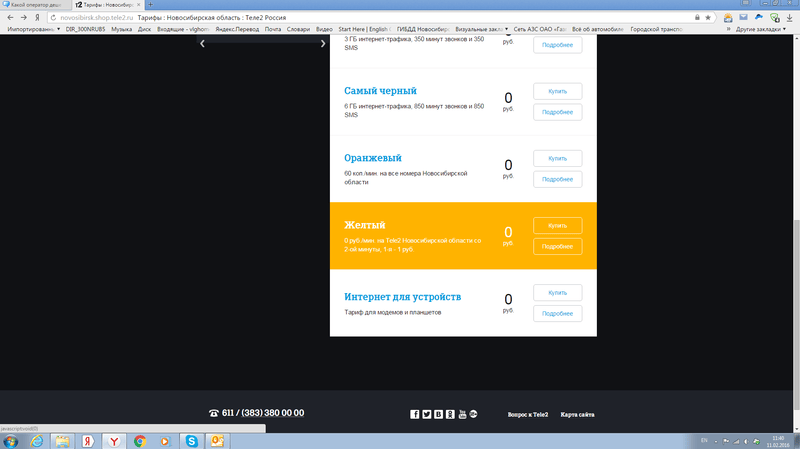Screen dimensions: 800x449
Task: Open the 'DIR_300NRUB5' bookmark
Action: (x=85, y=29)
